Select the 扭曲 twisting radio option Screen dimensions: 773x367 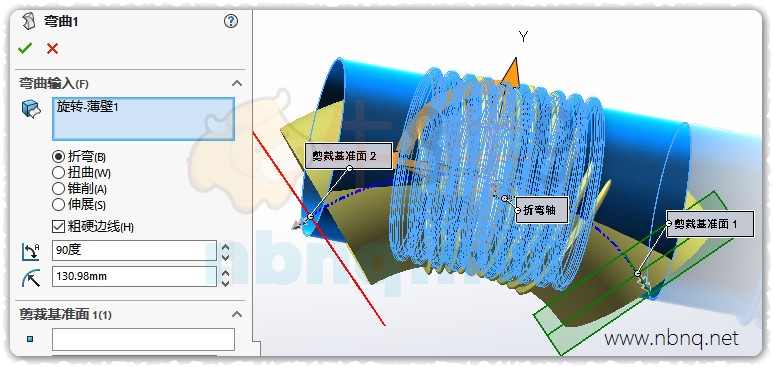(58, 173)
